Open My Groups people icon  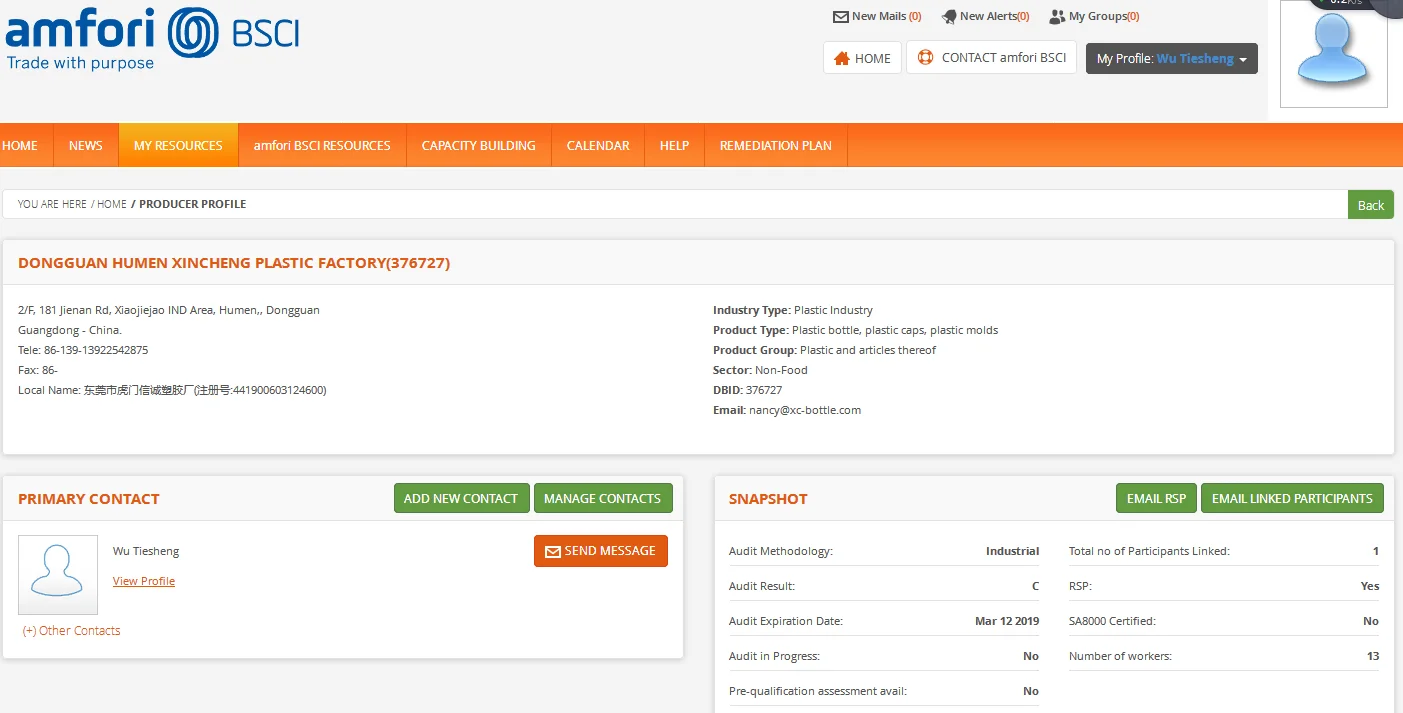coord(1057,17)
